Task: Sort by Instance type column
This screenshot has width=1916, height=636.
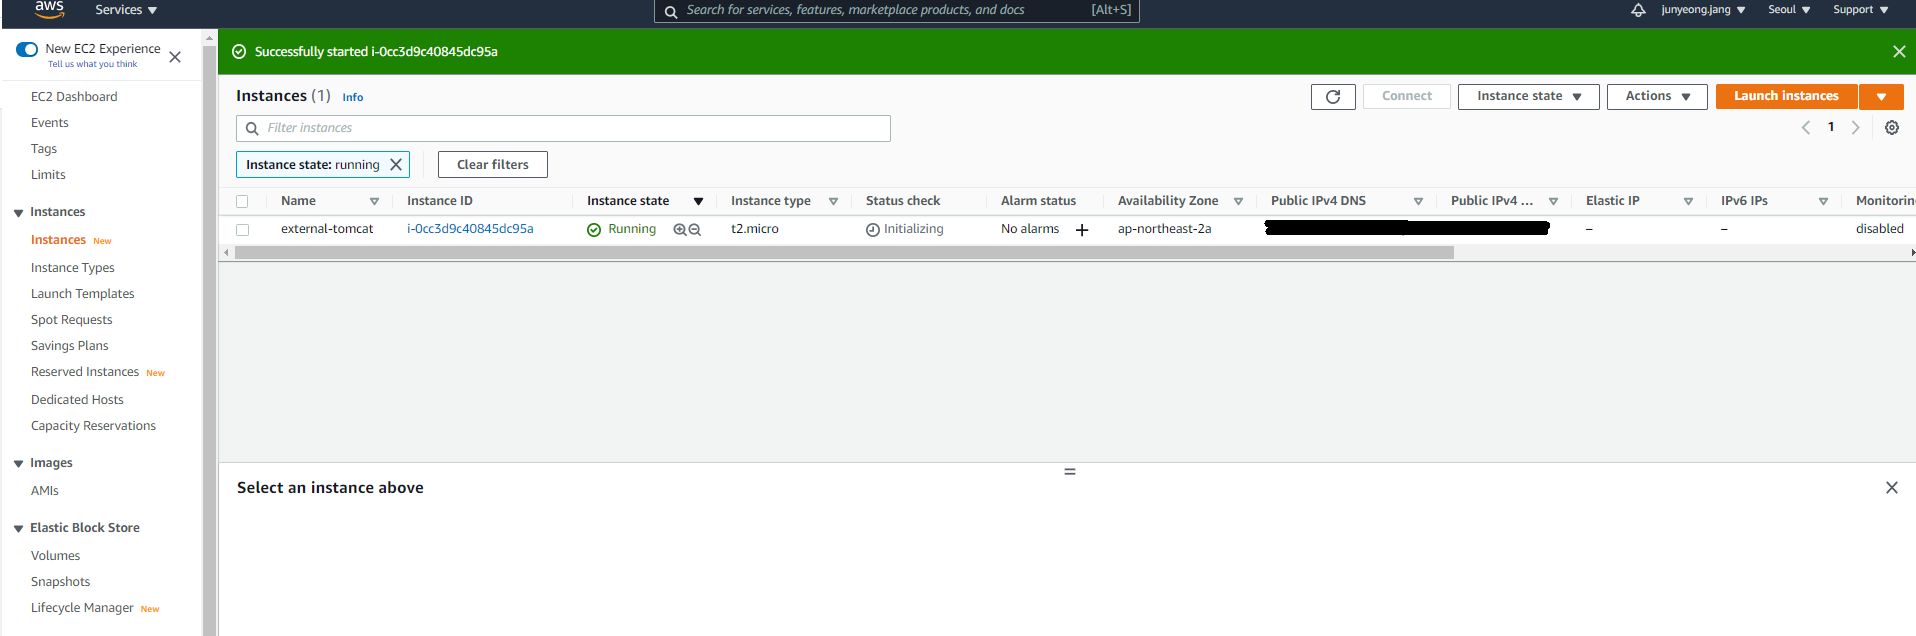Action: coord(833,201)
